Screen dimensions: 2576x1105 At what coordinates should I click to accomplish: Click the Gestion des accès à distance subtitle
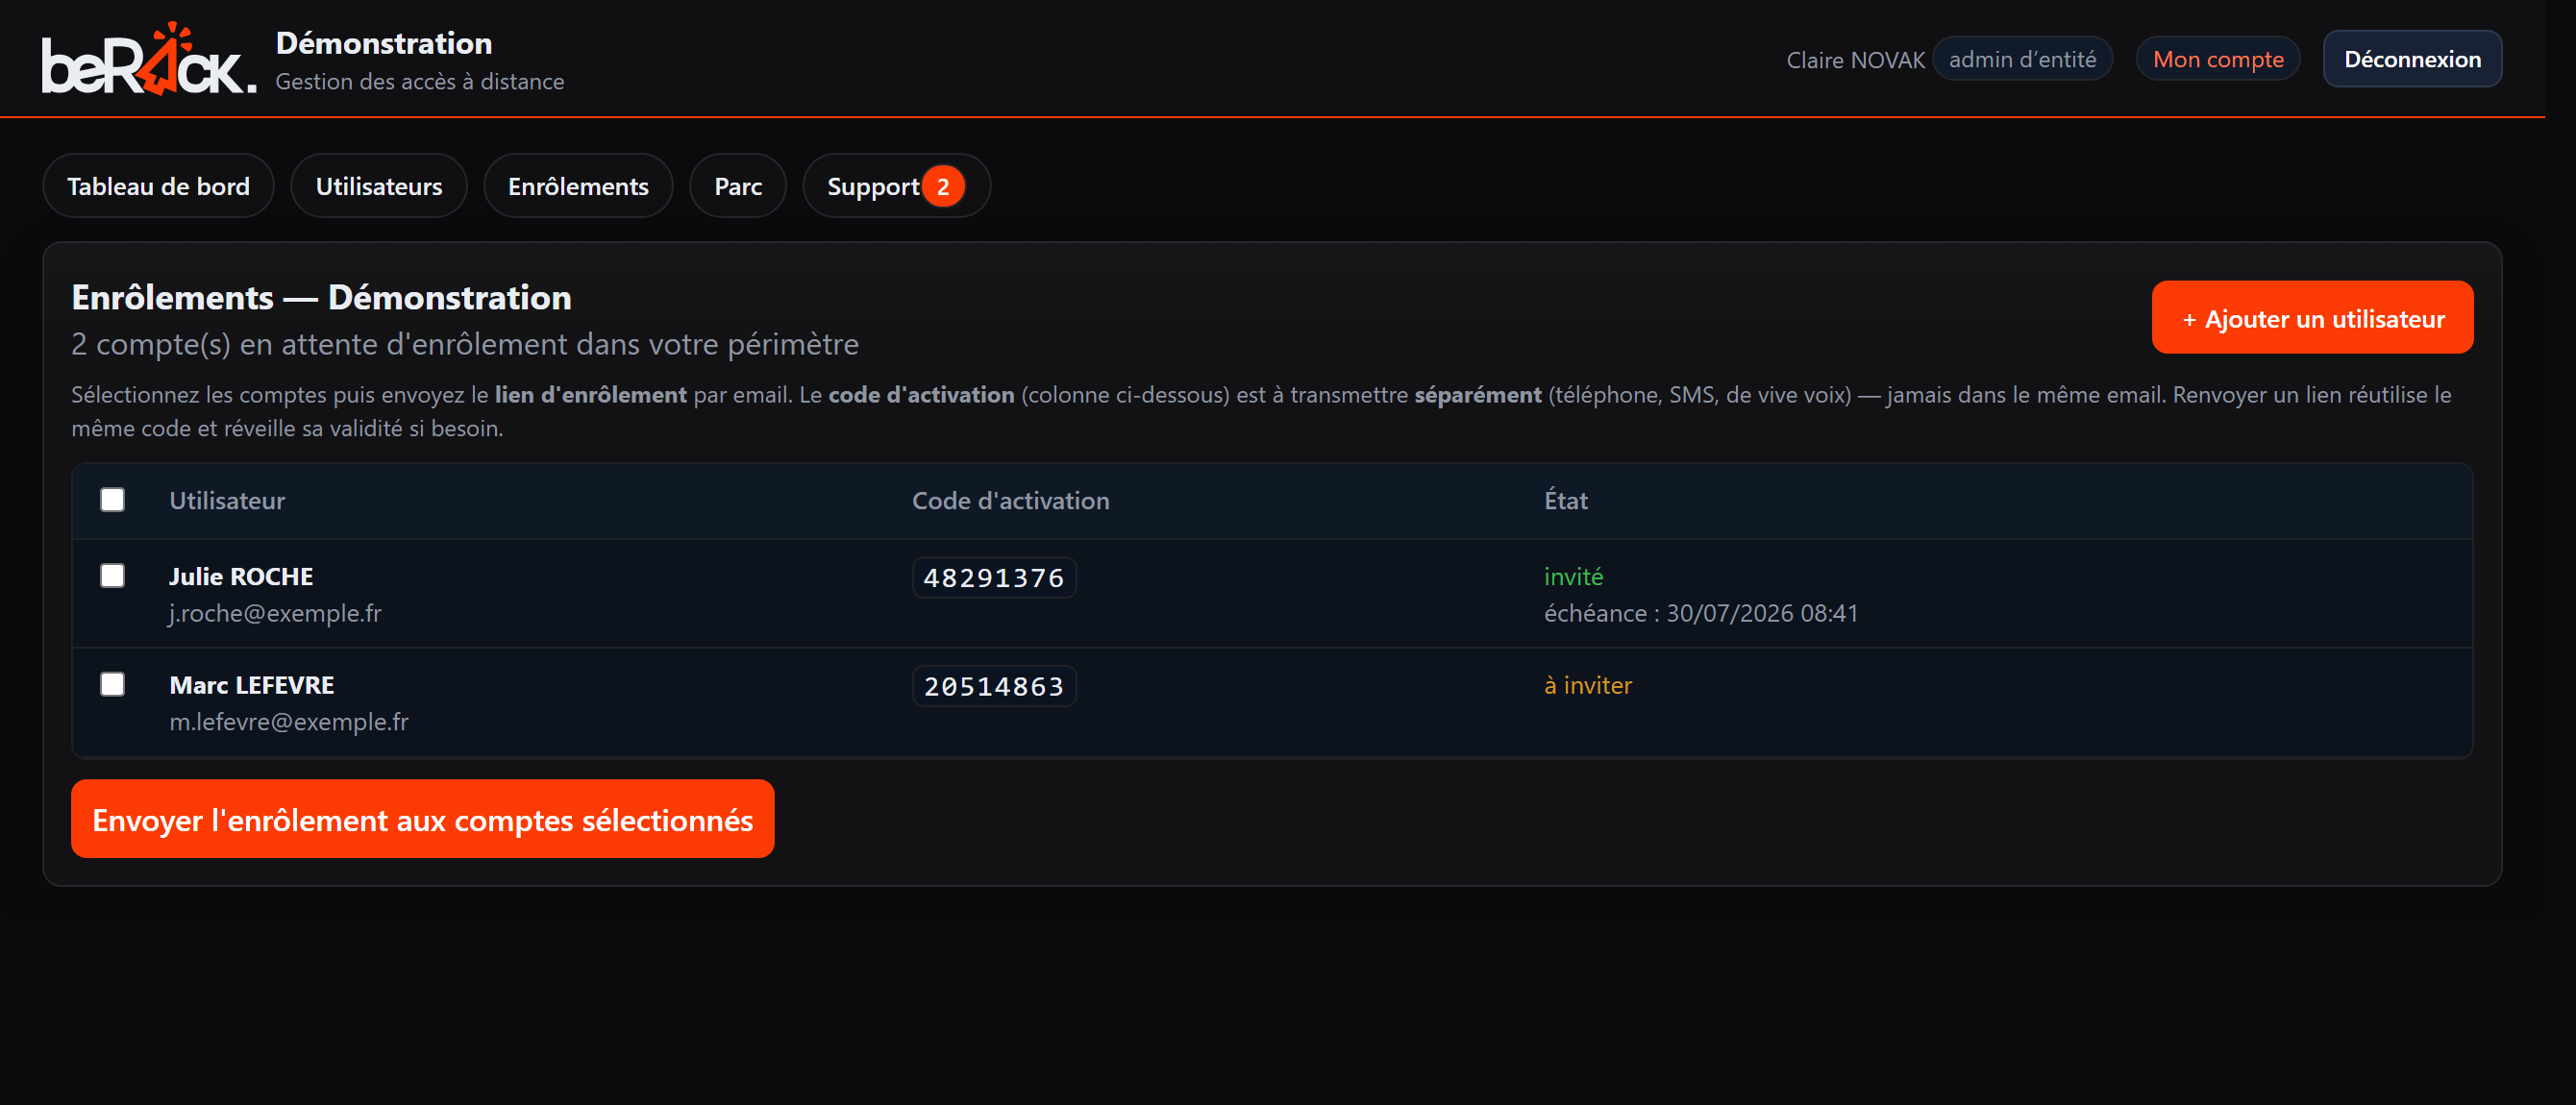(420, 81)
